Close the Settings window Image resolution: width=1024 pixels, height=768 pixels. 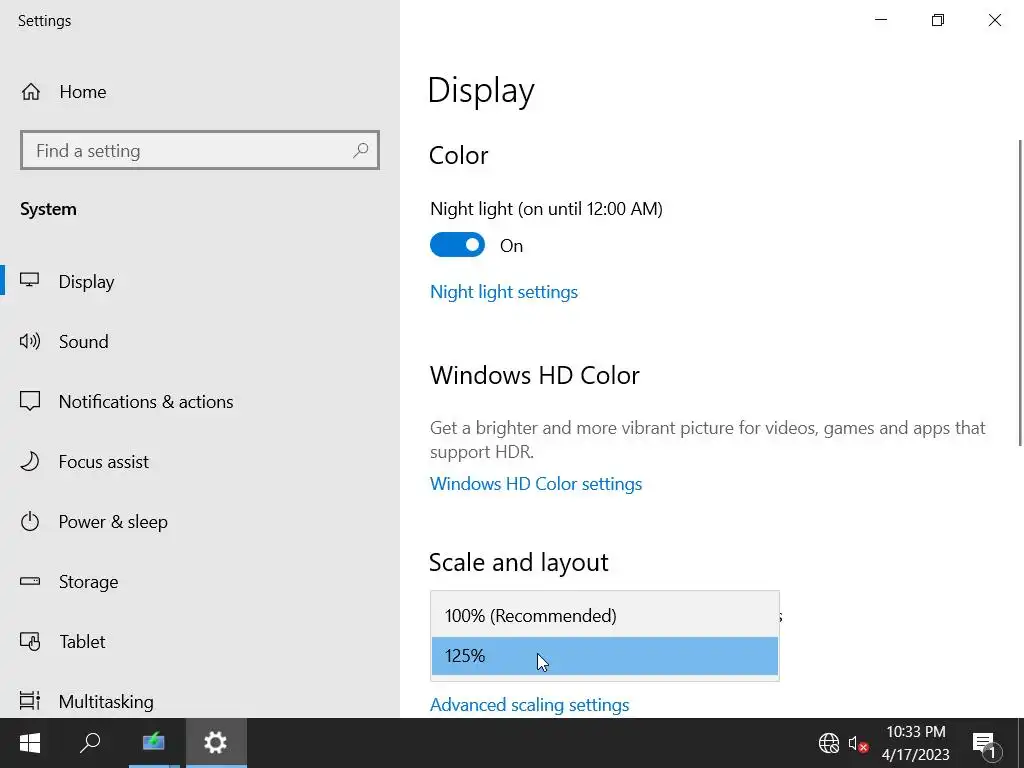click(x=995, y=20)
